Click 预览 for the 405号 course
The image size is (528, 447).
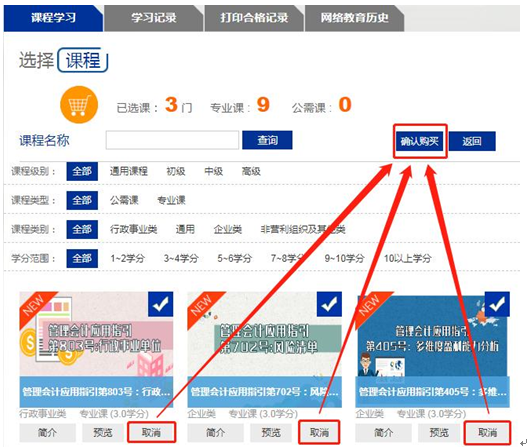[439, 433]
